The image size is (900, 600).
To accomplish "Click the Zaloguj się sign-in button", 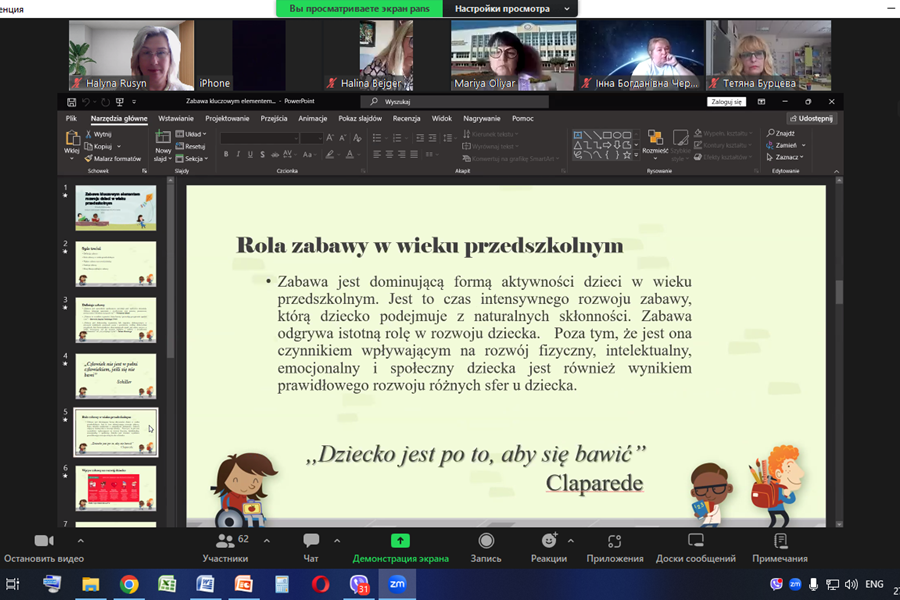I will [726, 102].
